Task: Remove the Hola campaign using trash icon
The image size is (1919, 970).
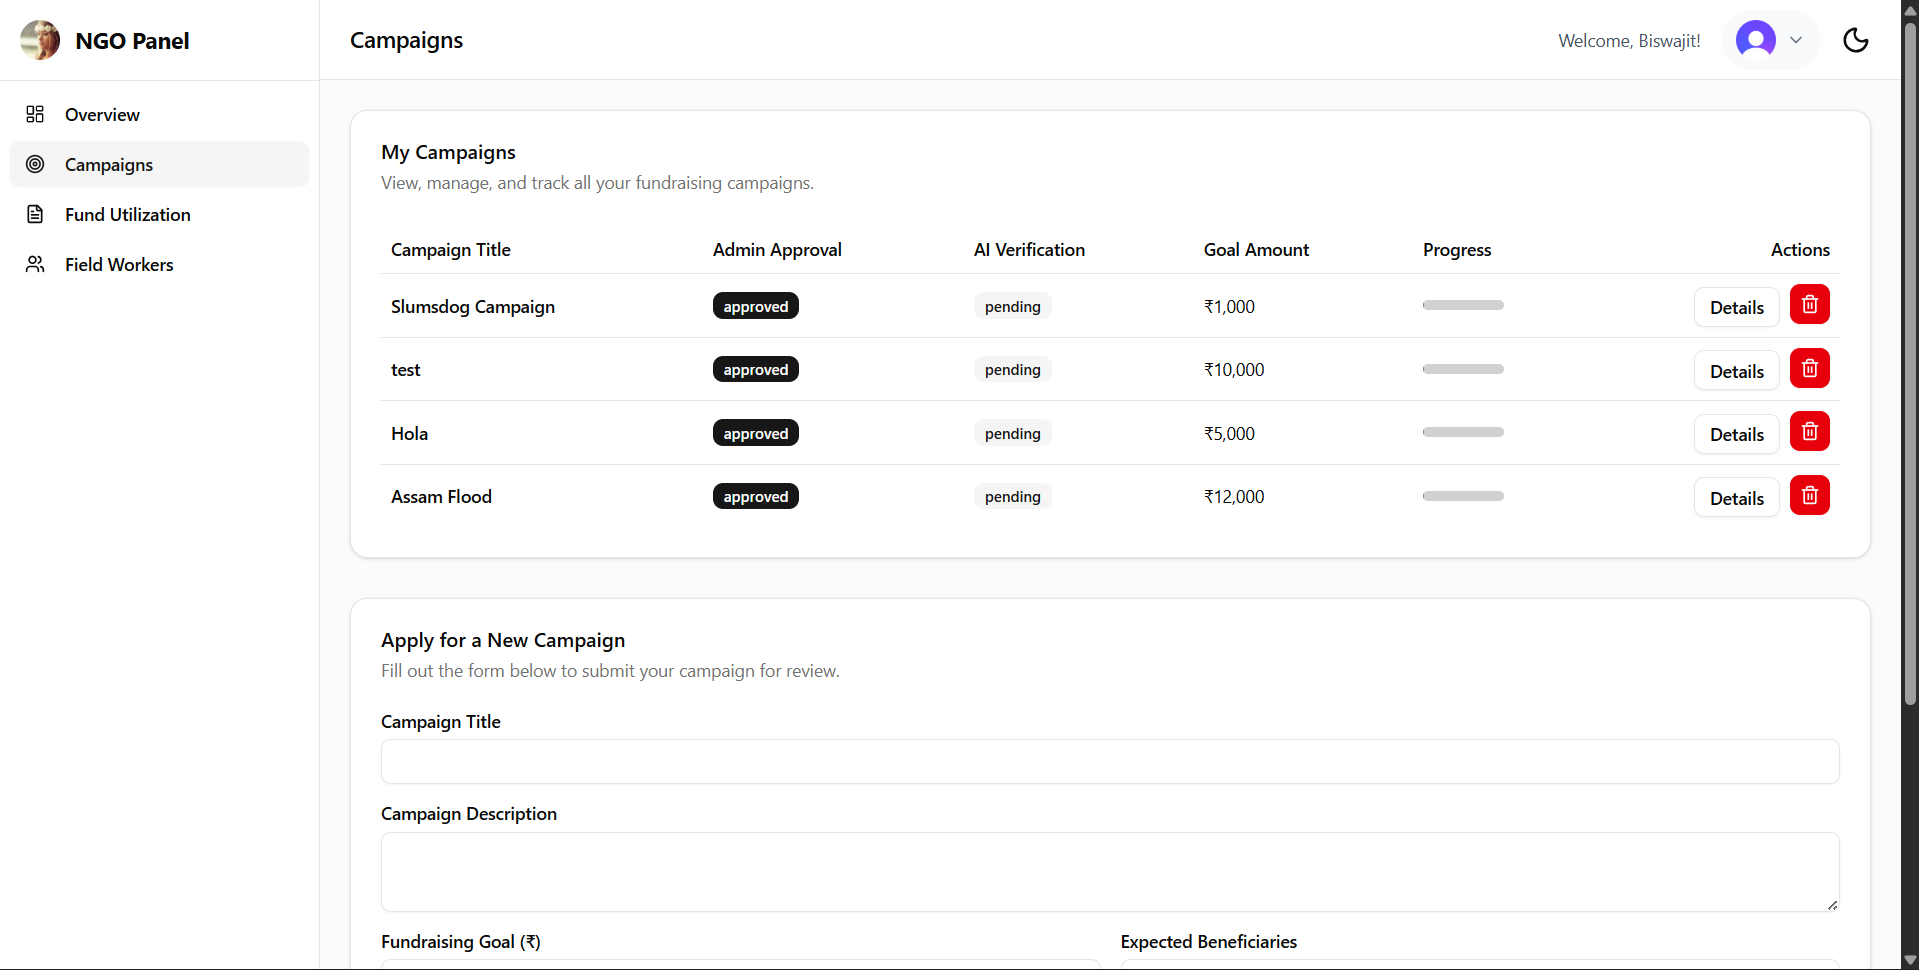Action: click(1809, 432)
